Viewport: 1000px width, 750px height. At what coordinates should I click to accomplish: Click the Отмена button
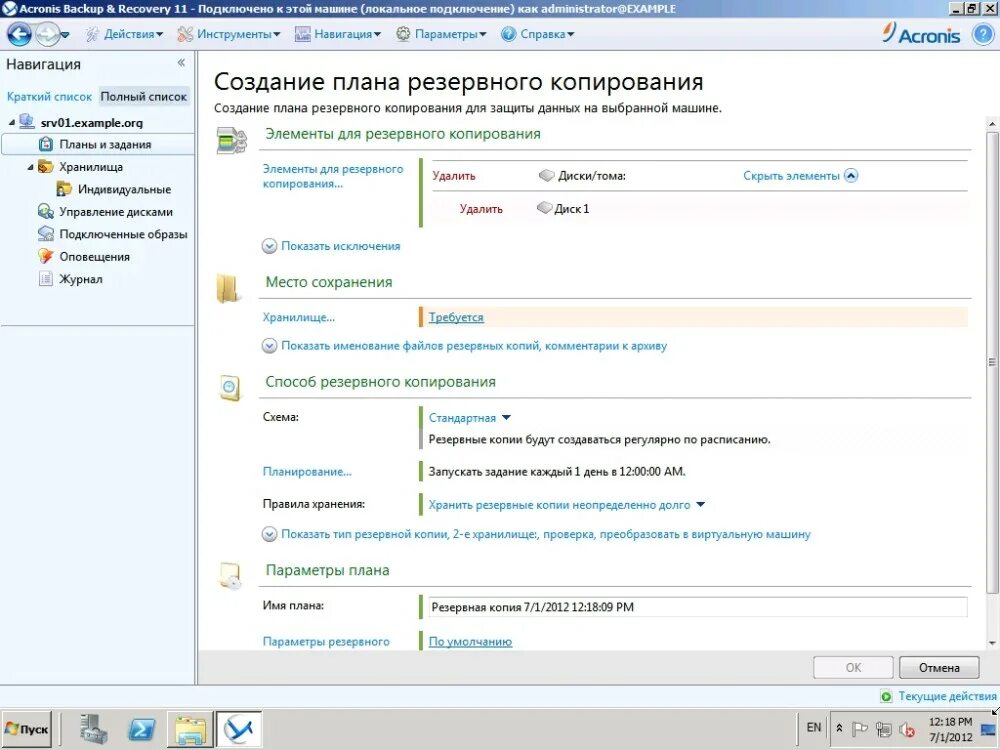[x=939, y=668]
